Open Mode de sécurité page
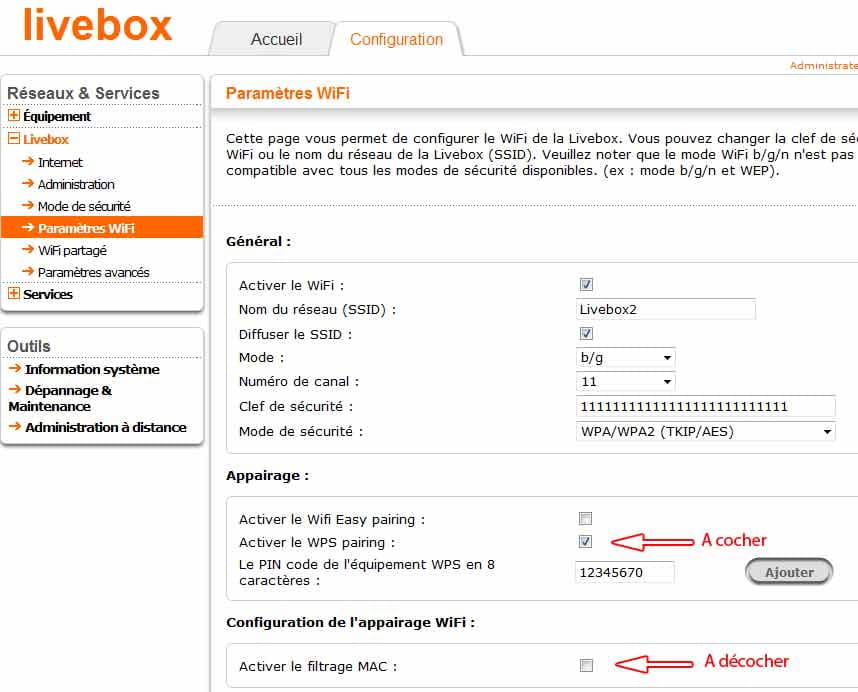Viewport: 858px width, 692px height. pos(84,206)
